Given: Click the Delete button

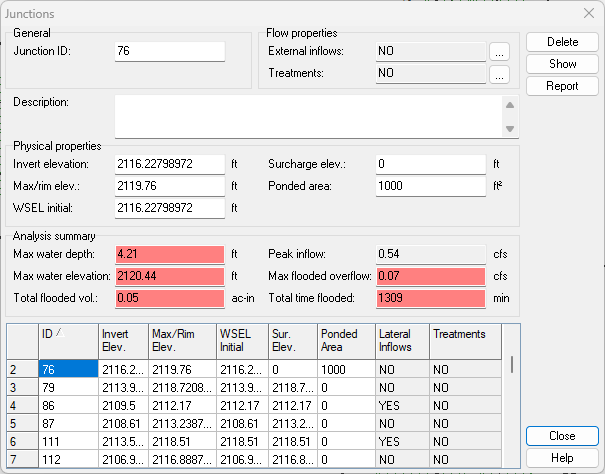Looking at the screenshot, I should click(x=562, y=42).
